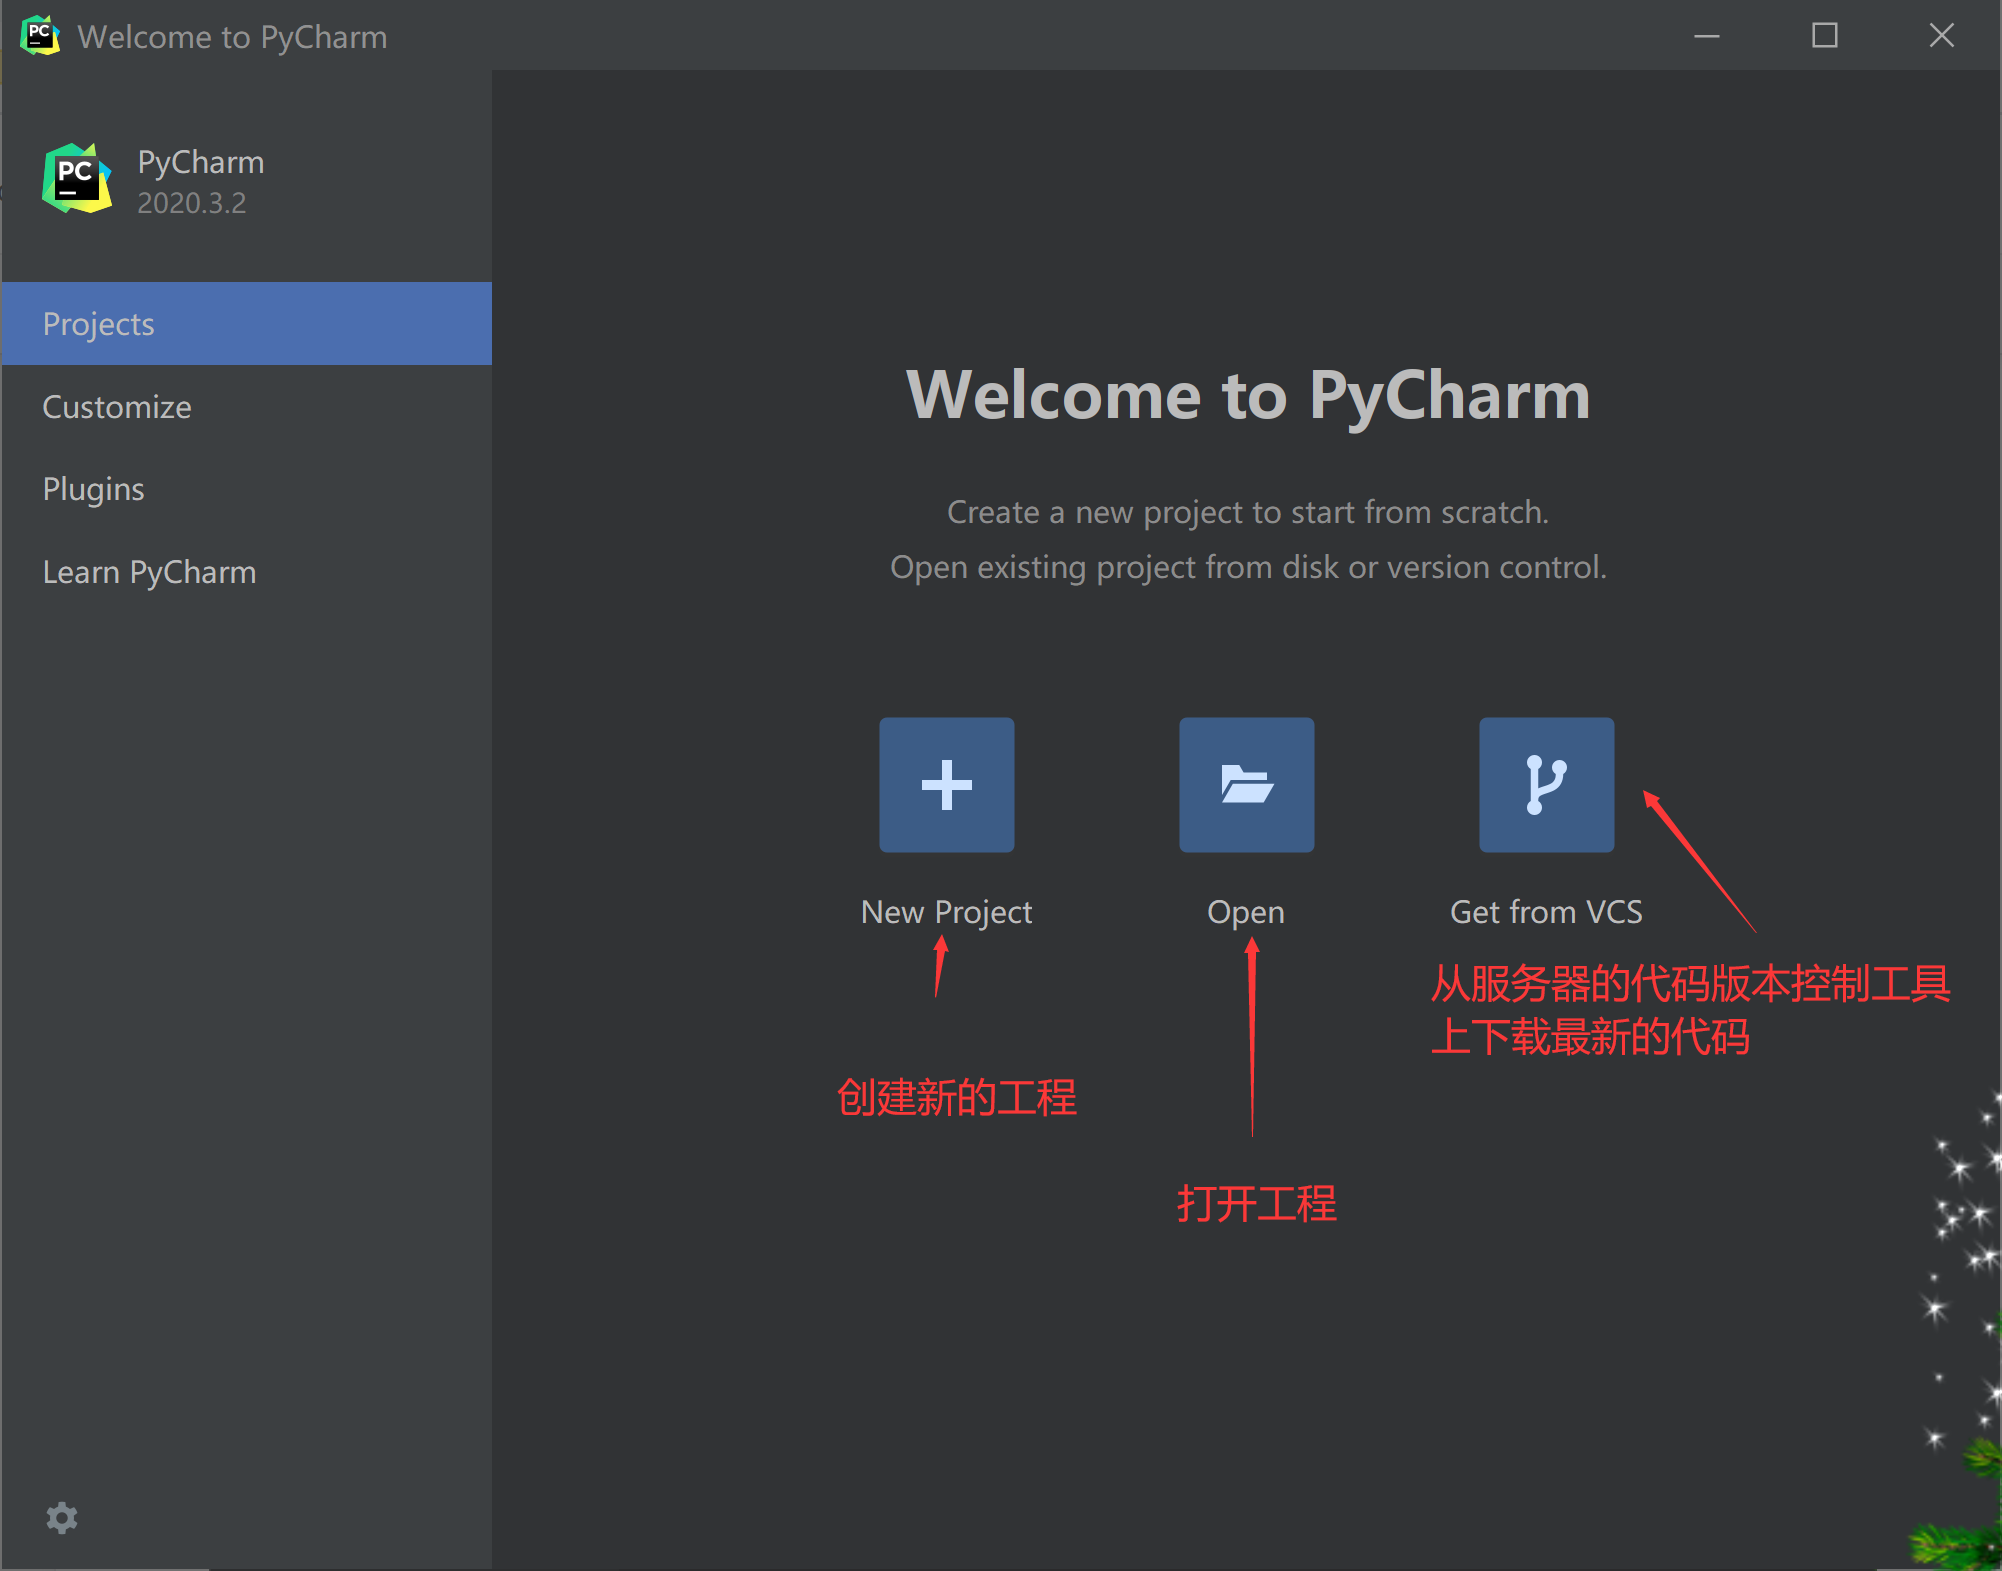
Task: Switch to the Customize tab
Action: pos(246,407)
